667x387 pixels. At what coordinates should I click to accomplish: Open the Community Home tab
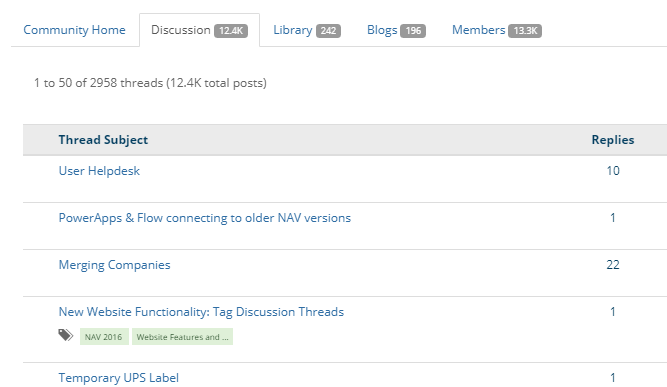(x=74, y=30)
